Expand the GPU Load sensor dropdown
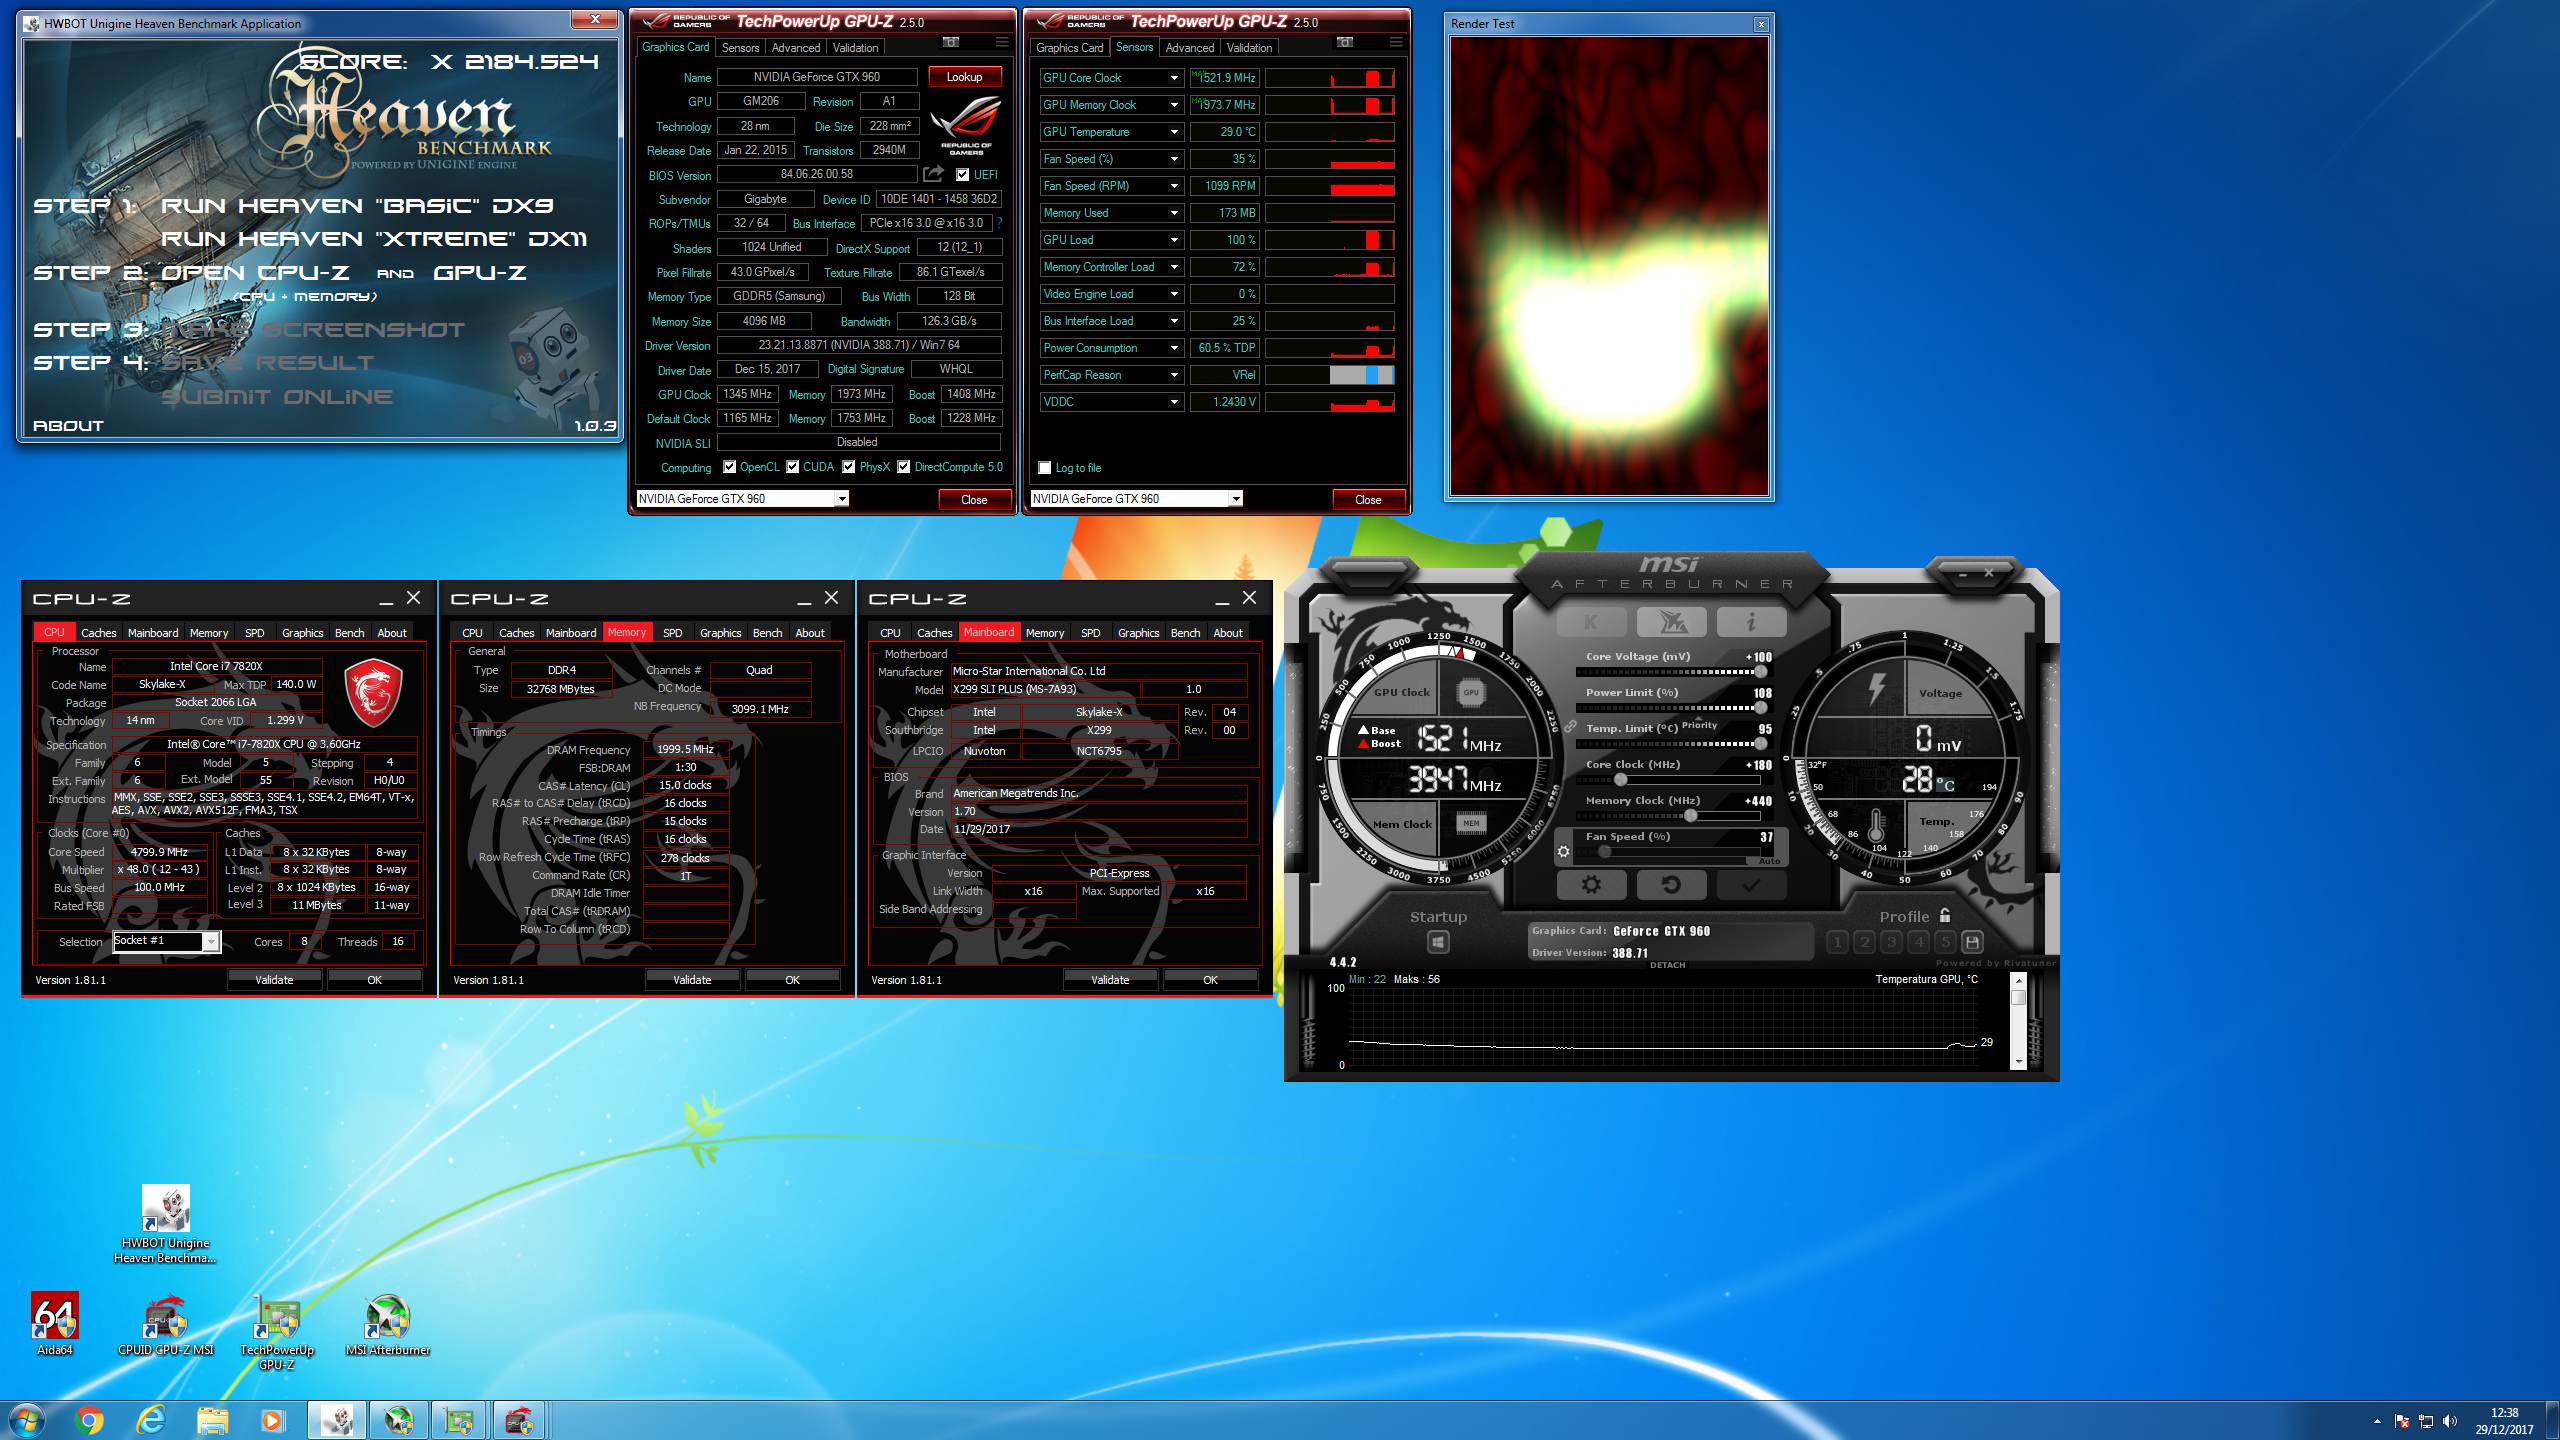 point(1174,240)
